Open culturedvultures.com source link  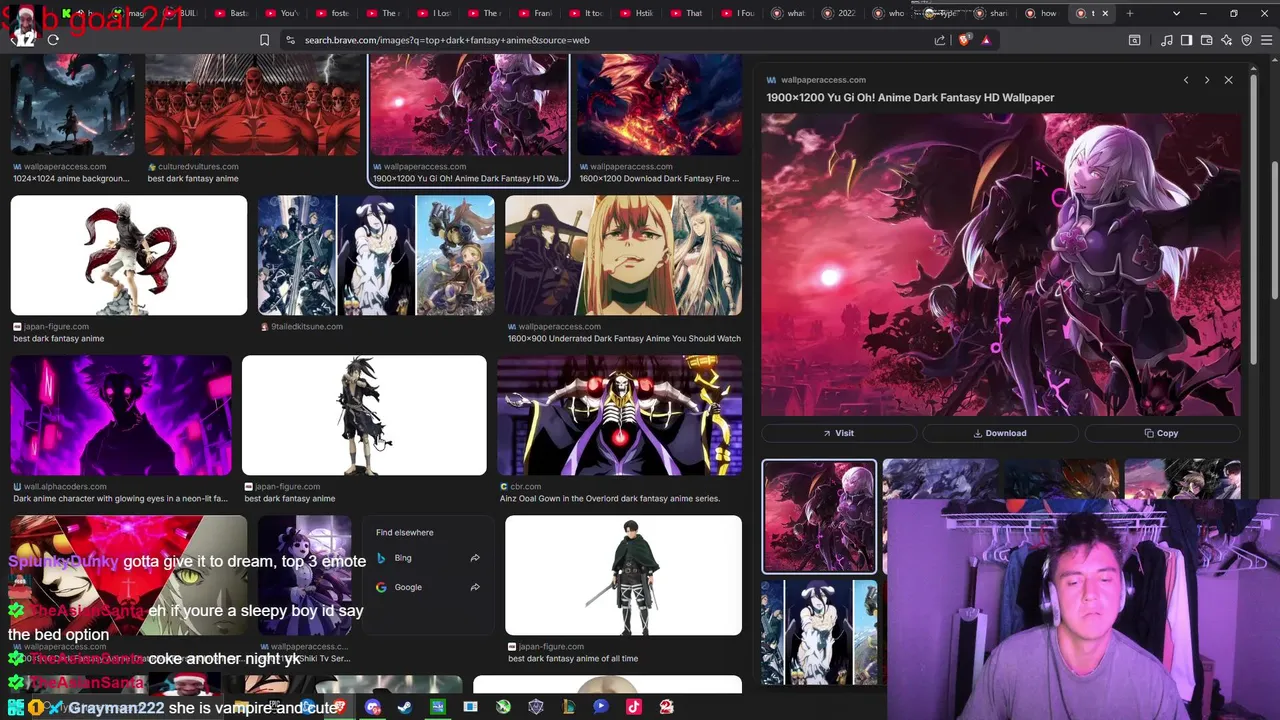[x=198, y=167]
